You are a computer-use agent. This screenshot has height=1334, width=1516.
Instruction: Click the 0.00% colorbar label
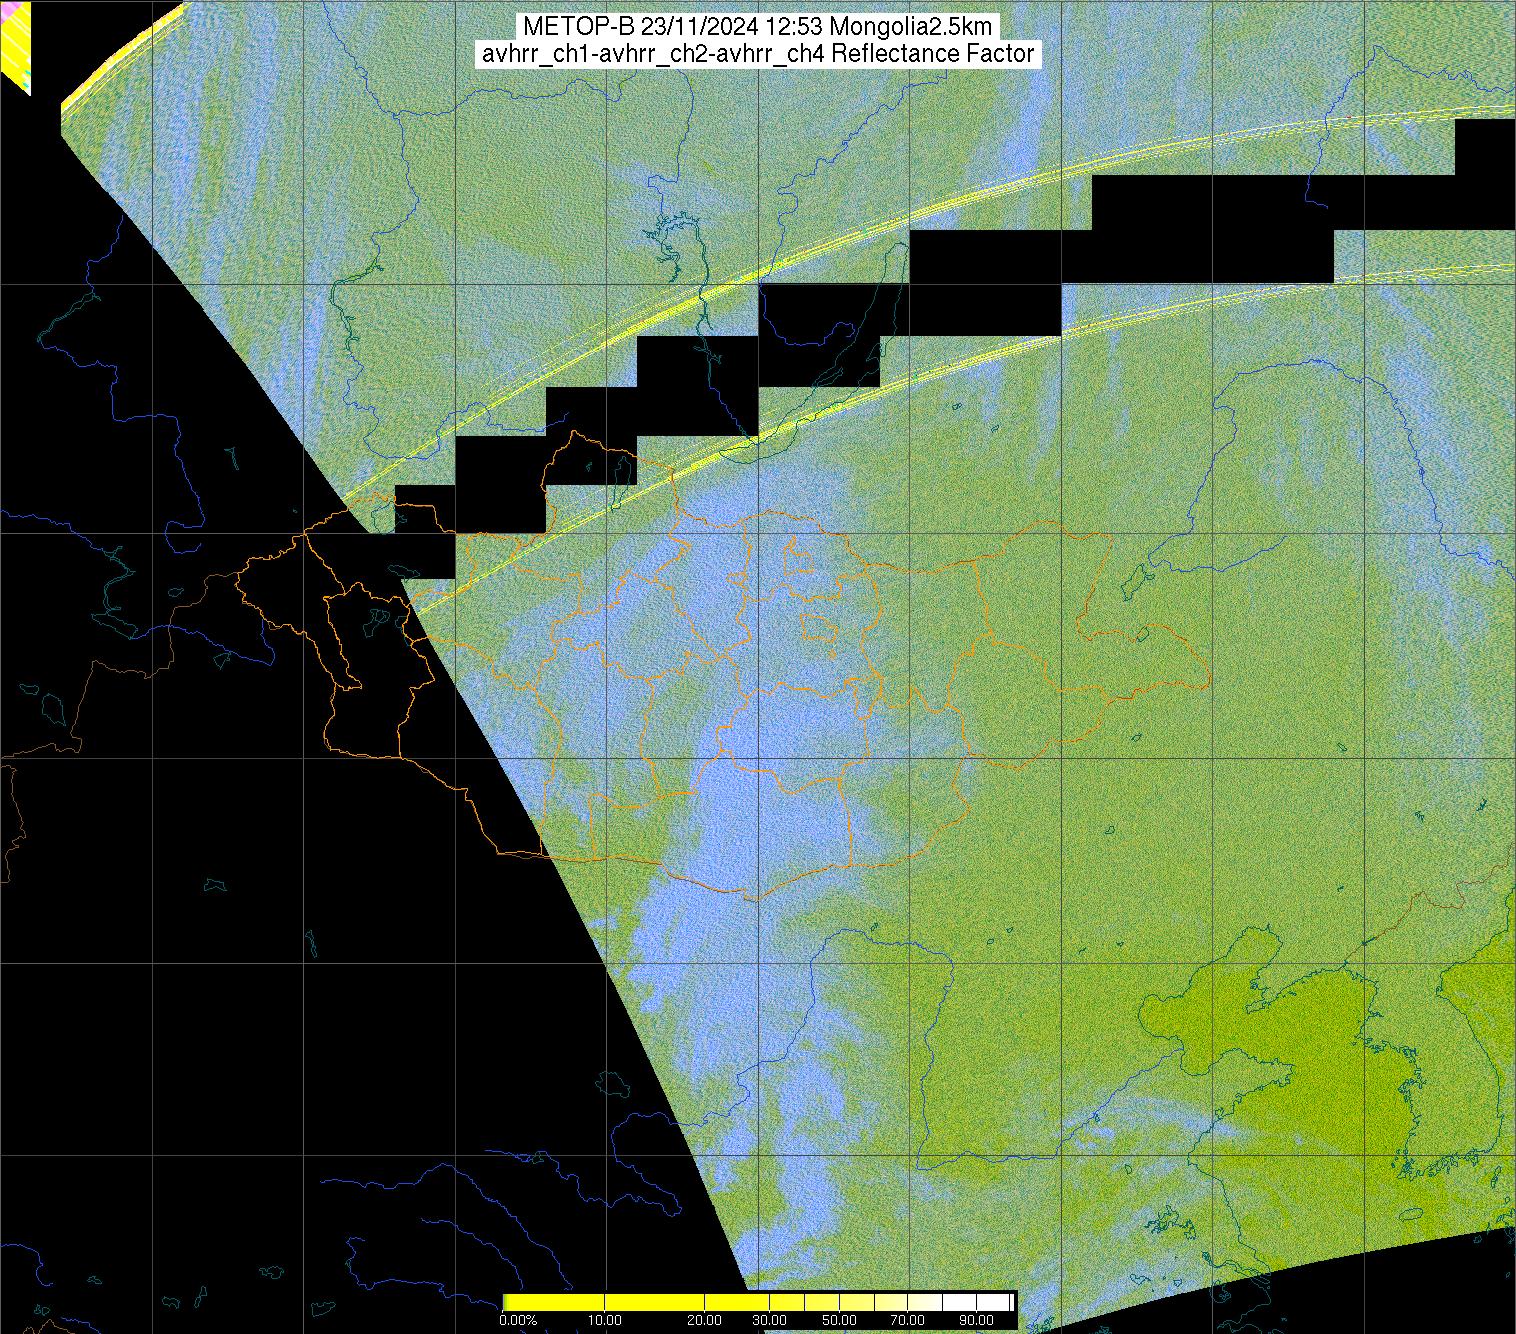click(x=520, y=1321)
